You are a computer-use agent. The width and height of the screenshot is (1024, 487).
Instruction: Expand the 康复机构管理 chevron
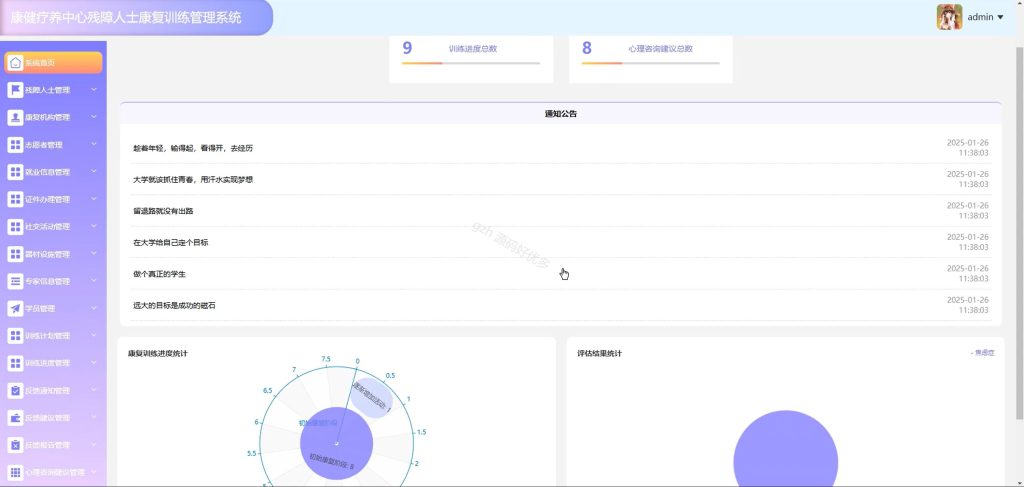pos(93,117)
